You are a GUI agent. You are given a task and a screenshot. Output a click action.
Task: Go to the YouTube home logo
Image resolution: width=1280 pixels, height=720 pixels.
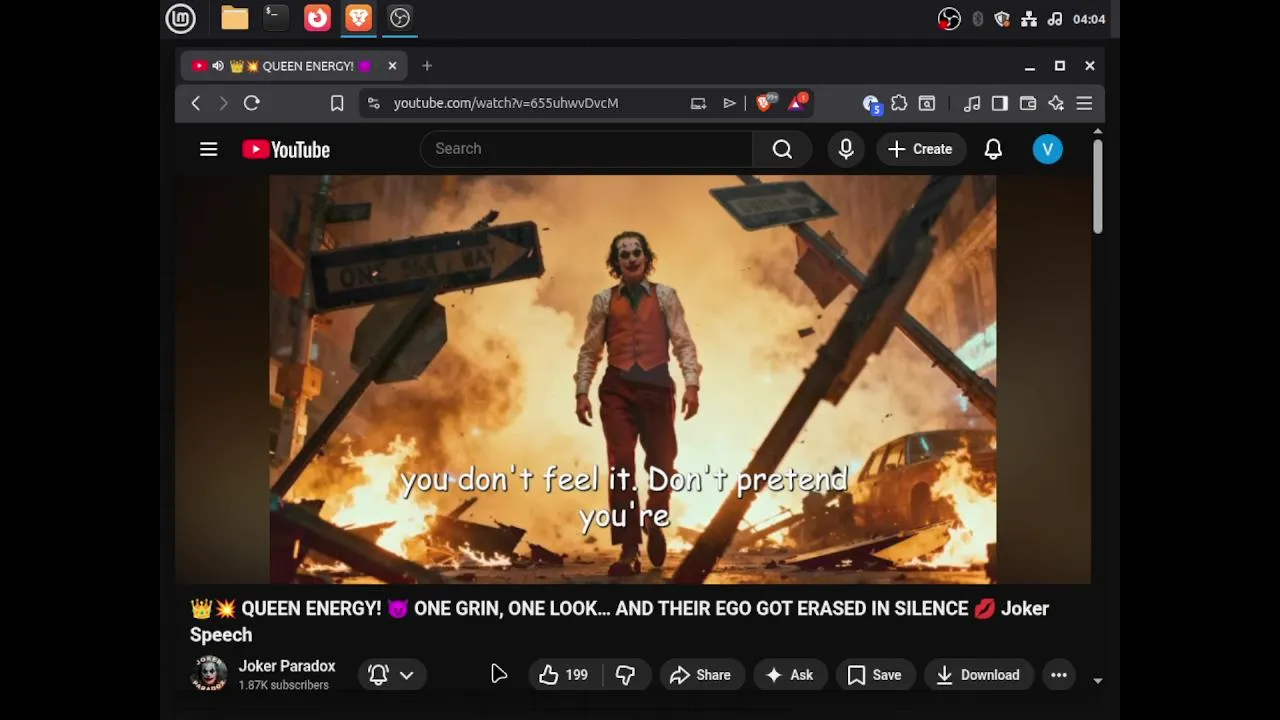[286, 149]
